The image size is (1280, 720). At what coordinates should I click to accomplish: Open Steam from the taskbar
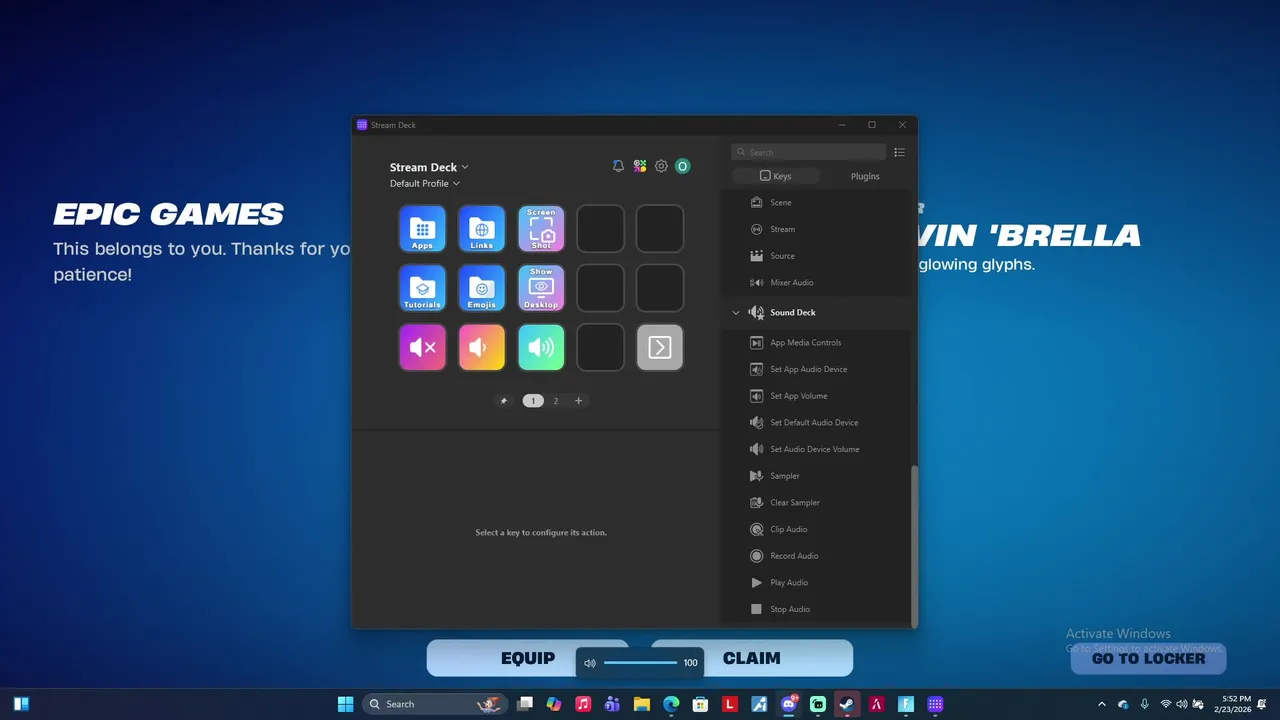[x=847, y=704]
